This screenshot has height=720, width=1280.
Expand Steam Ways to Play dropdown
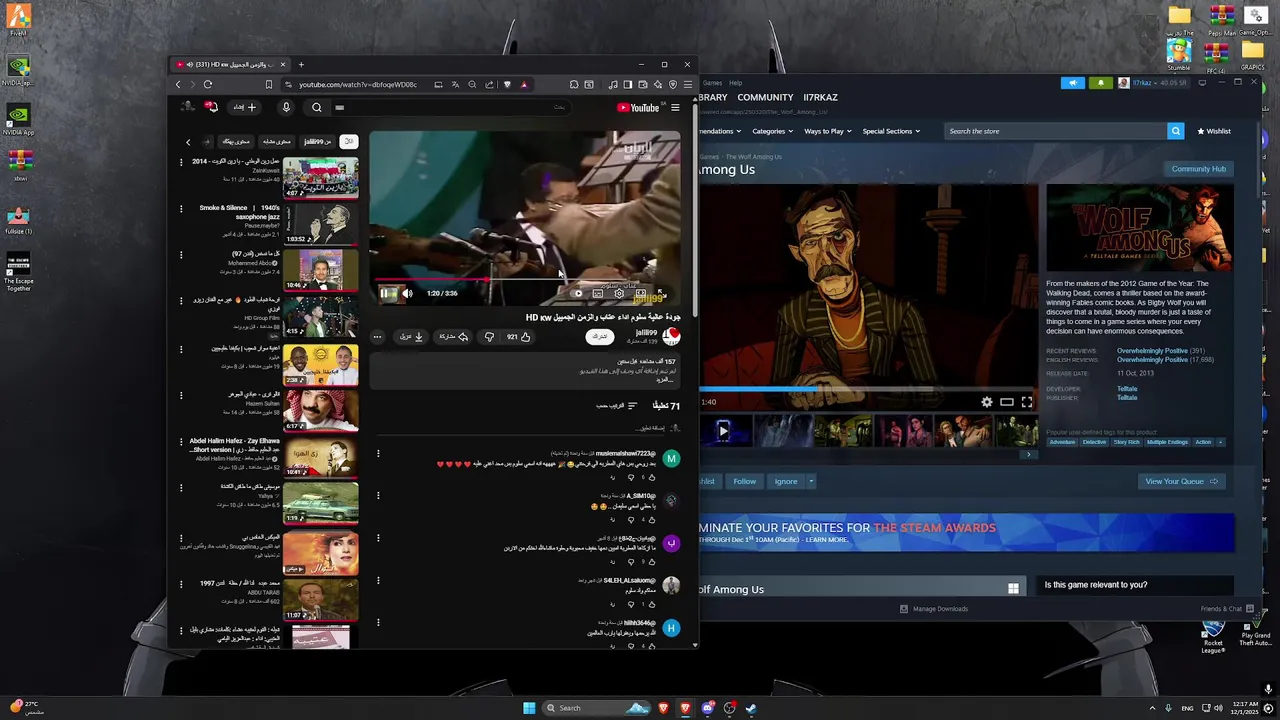[x=826, y=131]
